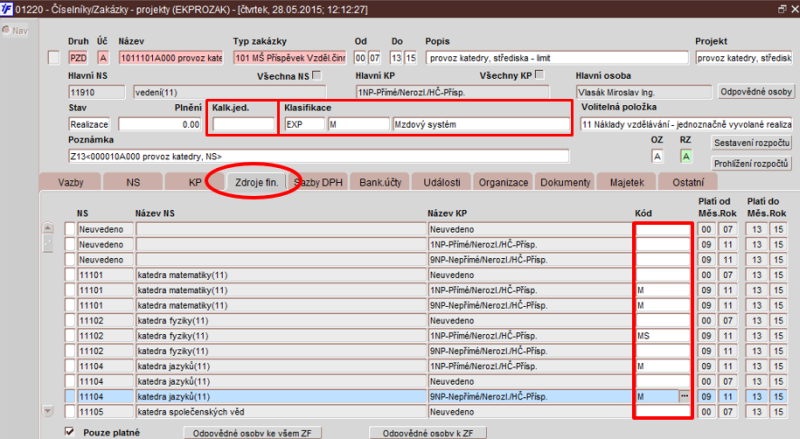Click the Název field 1011101A000
The width and height of the screenshot is (800, 439).
pyautogui.click(x=171, y=58)
